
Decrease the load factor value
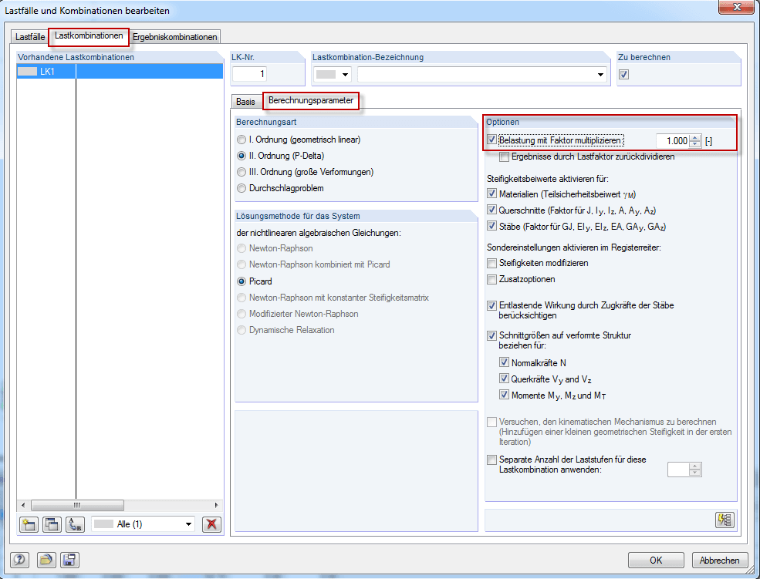tap(696, 144)
